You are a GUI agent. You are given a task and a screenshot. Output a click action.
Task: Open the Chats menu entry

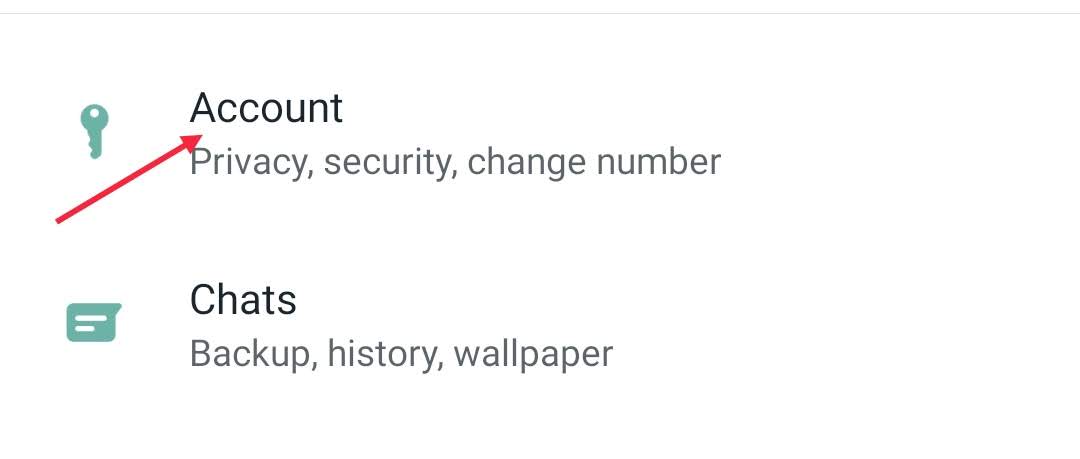[540, 325]
